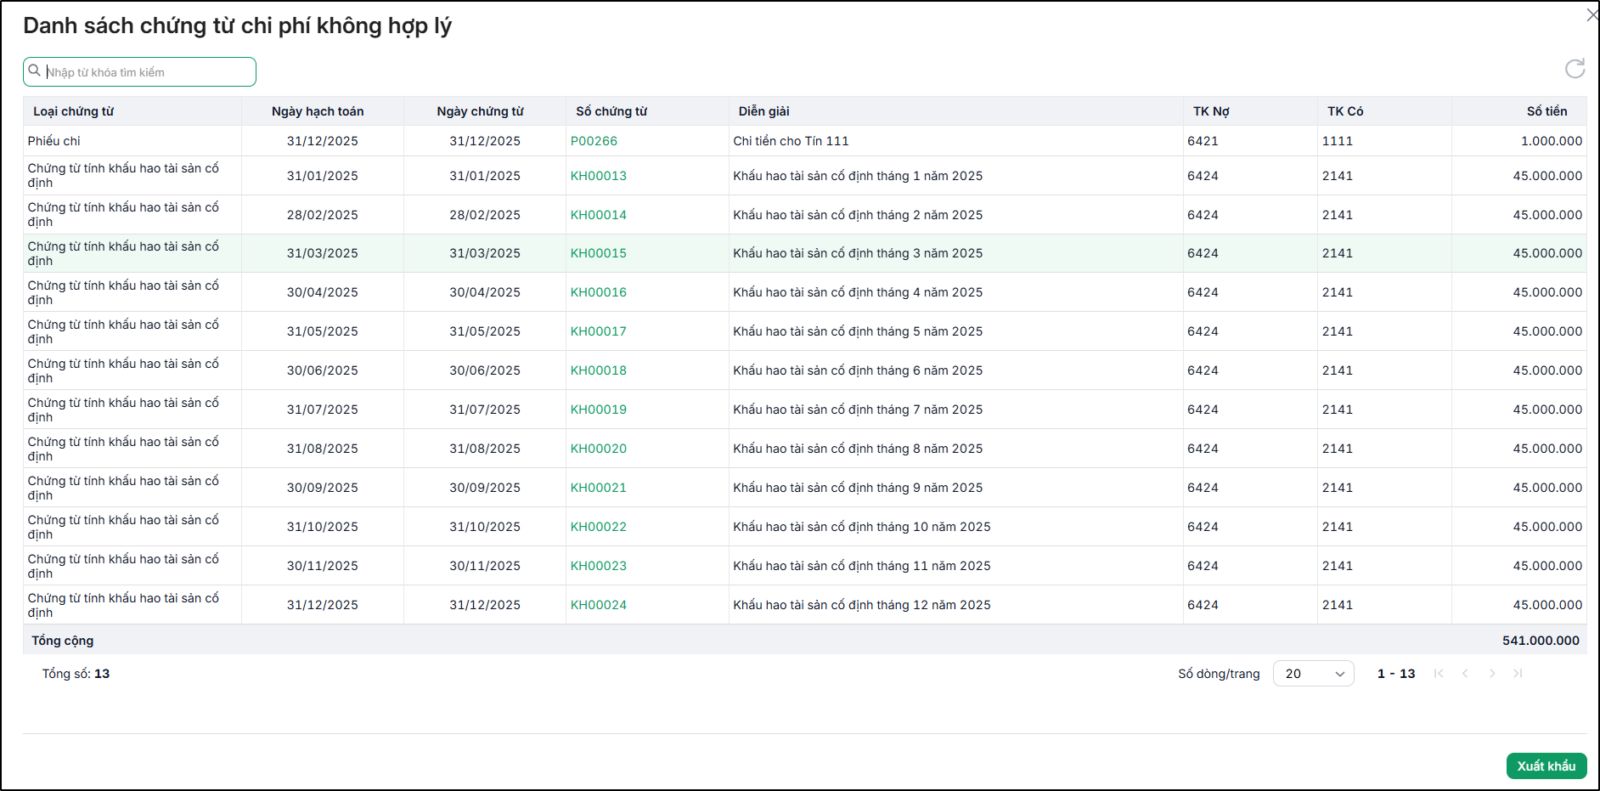Image resolution: width=1600 pixels, height=791 pixels.
Task: Sort by Ngày hạch toán column header
Action: (318, 111)
